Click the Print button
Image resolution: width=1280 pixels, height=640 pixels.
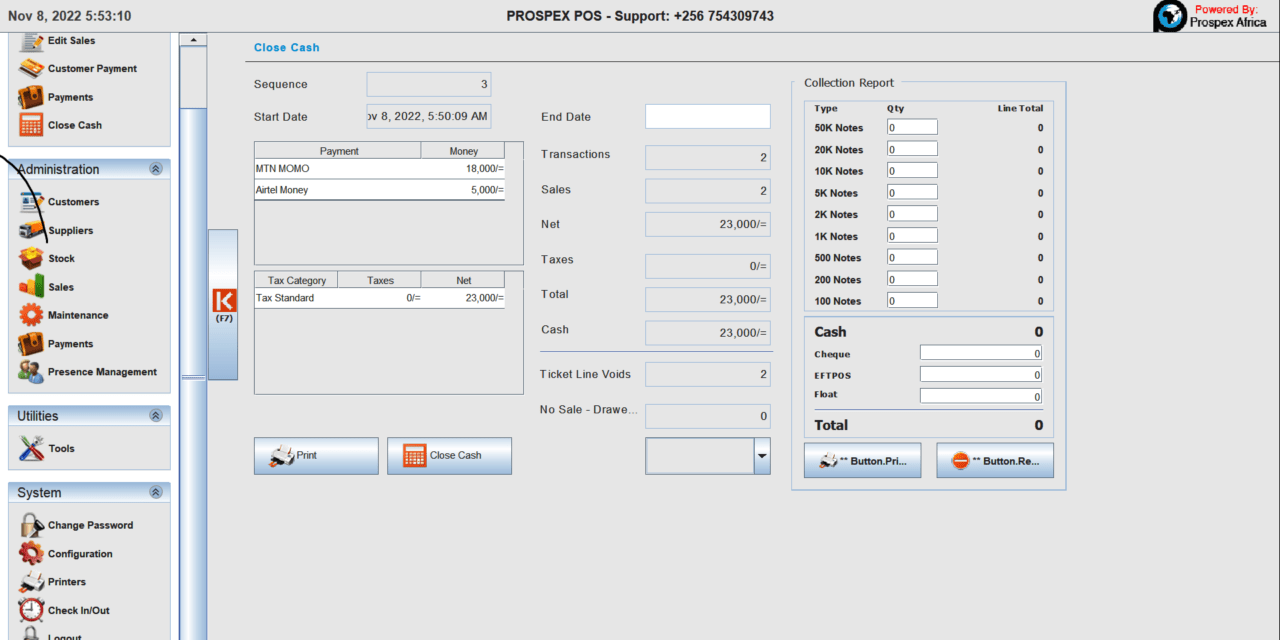(x=316, y=456)
